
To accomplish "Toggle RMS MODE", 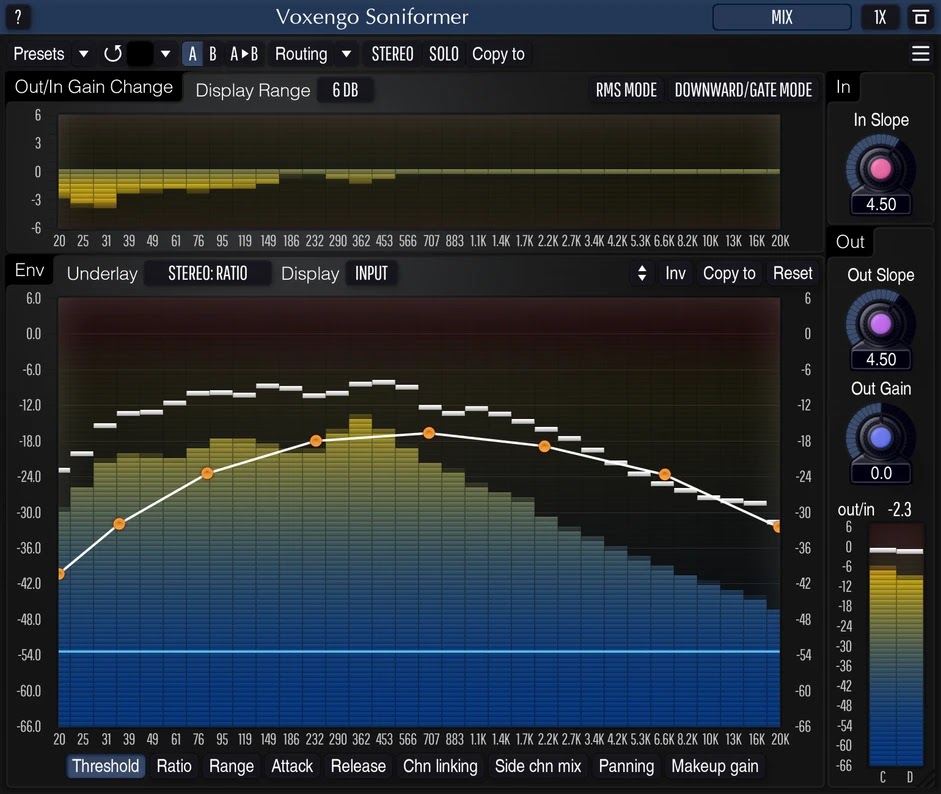I will pos(626,90).
